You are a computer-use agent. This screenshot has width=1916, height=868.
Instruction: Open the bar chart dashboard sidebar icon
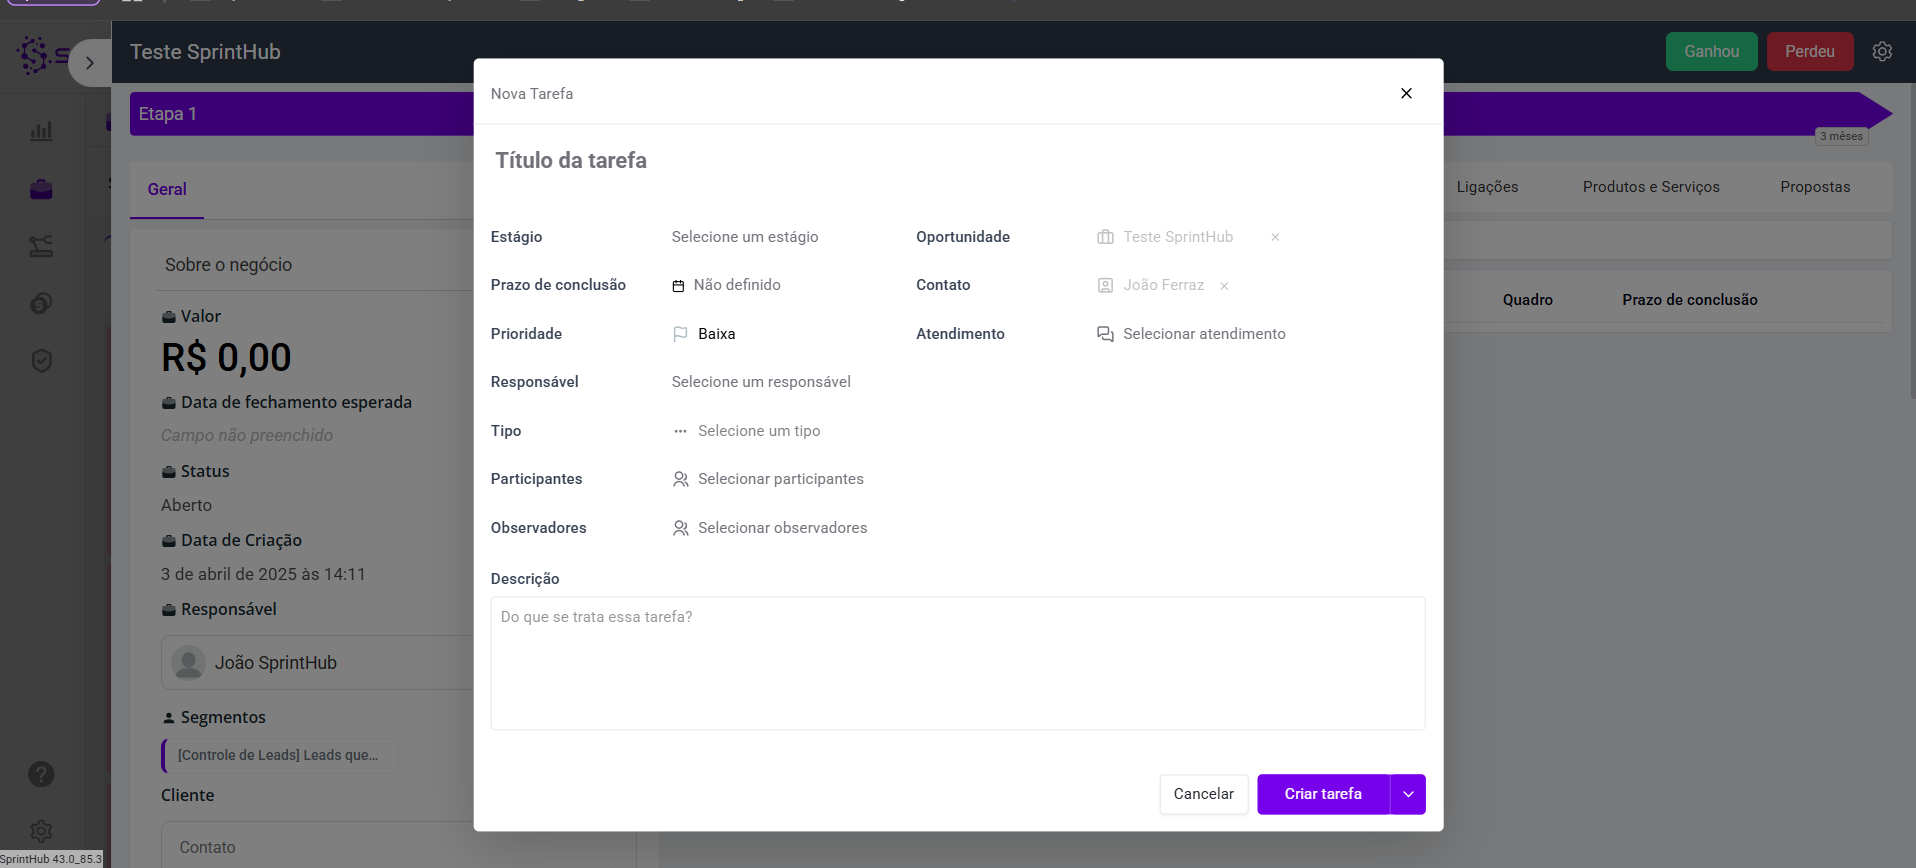coord(41,131)
